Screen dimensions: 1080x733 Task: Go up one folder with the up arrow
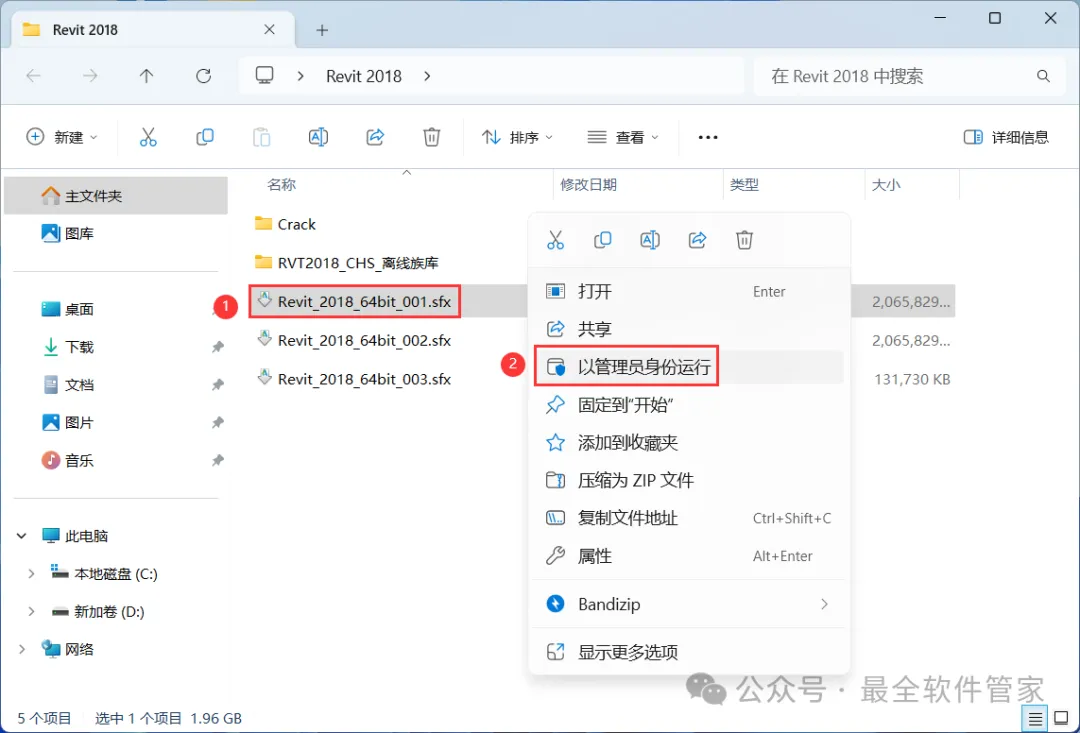coord(146,76)
